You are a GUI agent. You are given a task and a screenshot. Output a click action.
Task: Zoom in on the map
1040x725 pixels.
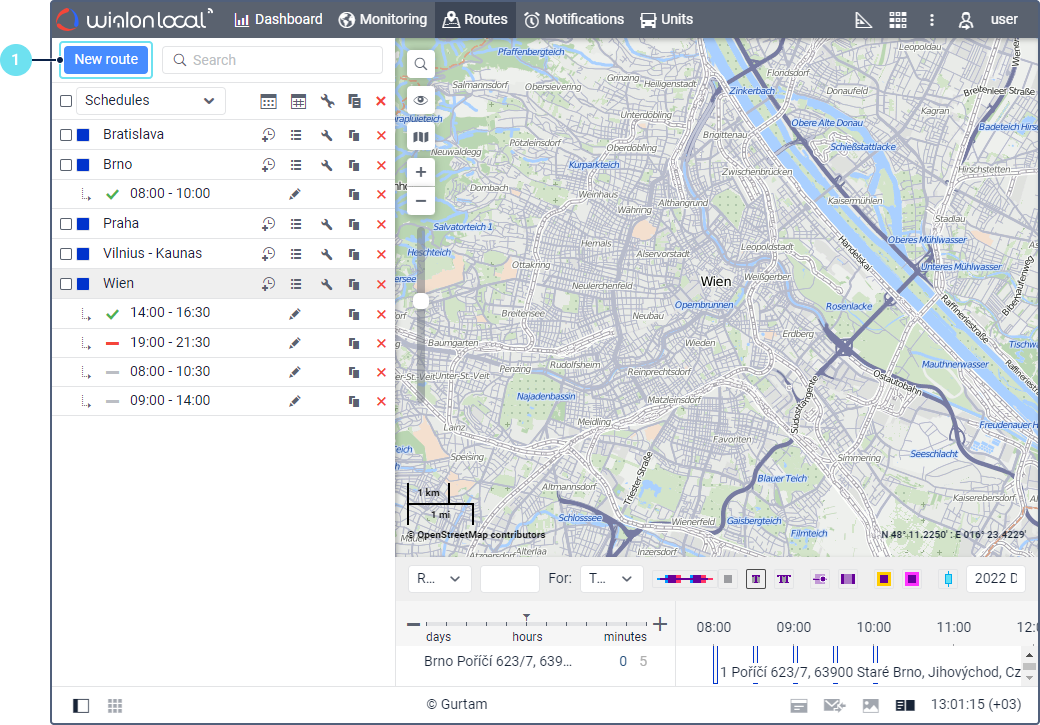(x=421, y=172)
